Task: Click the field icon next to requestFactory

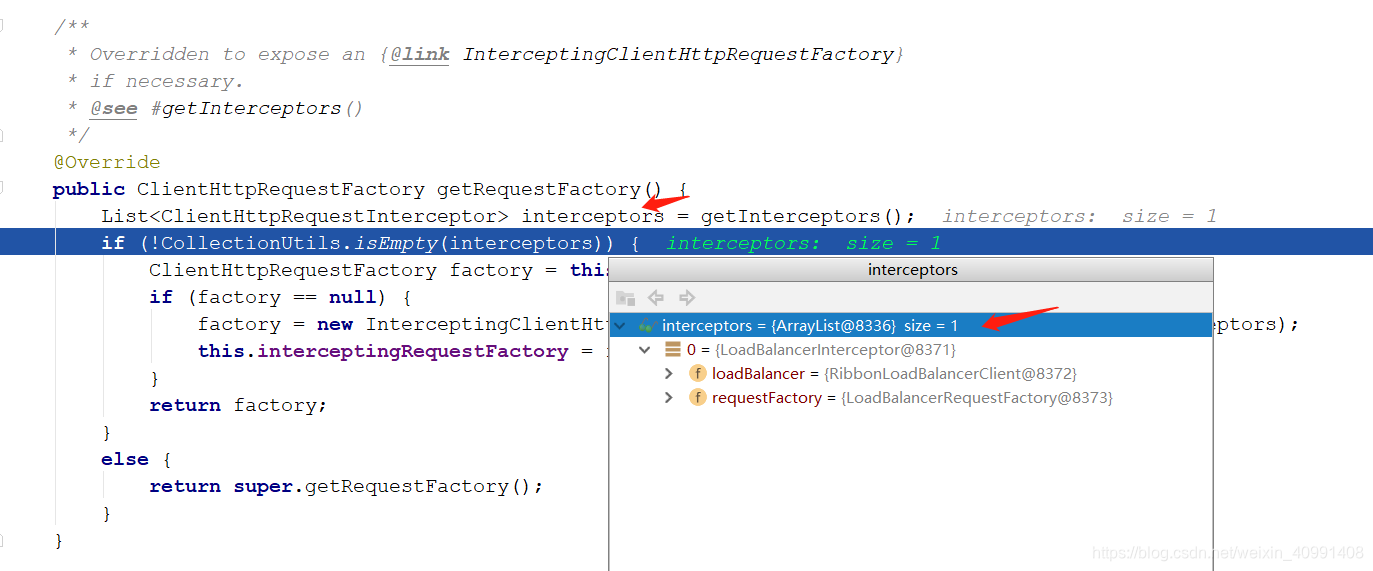Action: (698, 398)
